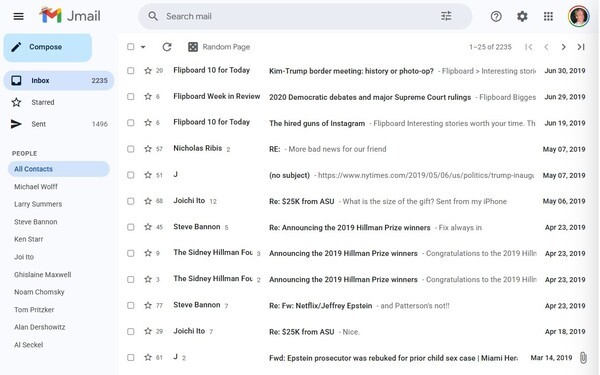Click the refresh mail icon

167,47
